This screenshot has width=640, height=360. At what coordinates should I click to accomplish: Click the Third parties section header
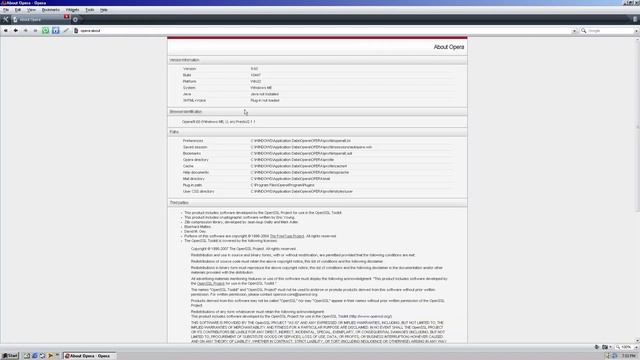tap(317, 202)
